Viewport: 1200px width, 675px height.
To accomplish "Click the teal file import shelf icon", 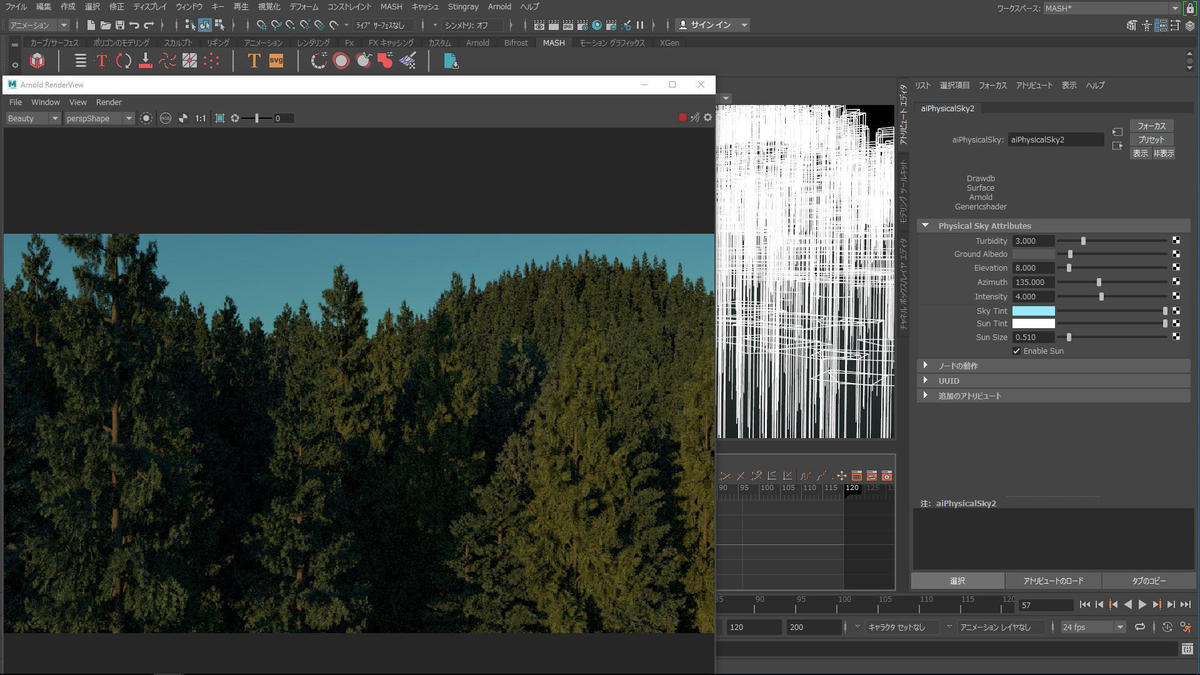I will (x=451, y=61).
